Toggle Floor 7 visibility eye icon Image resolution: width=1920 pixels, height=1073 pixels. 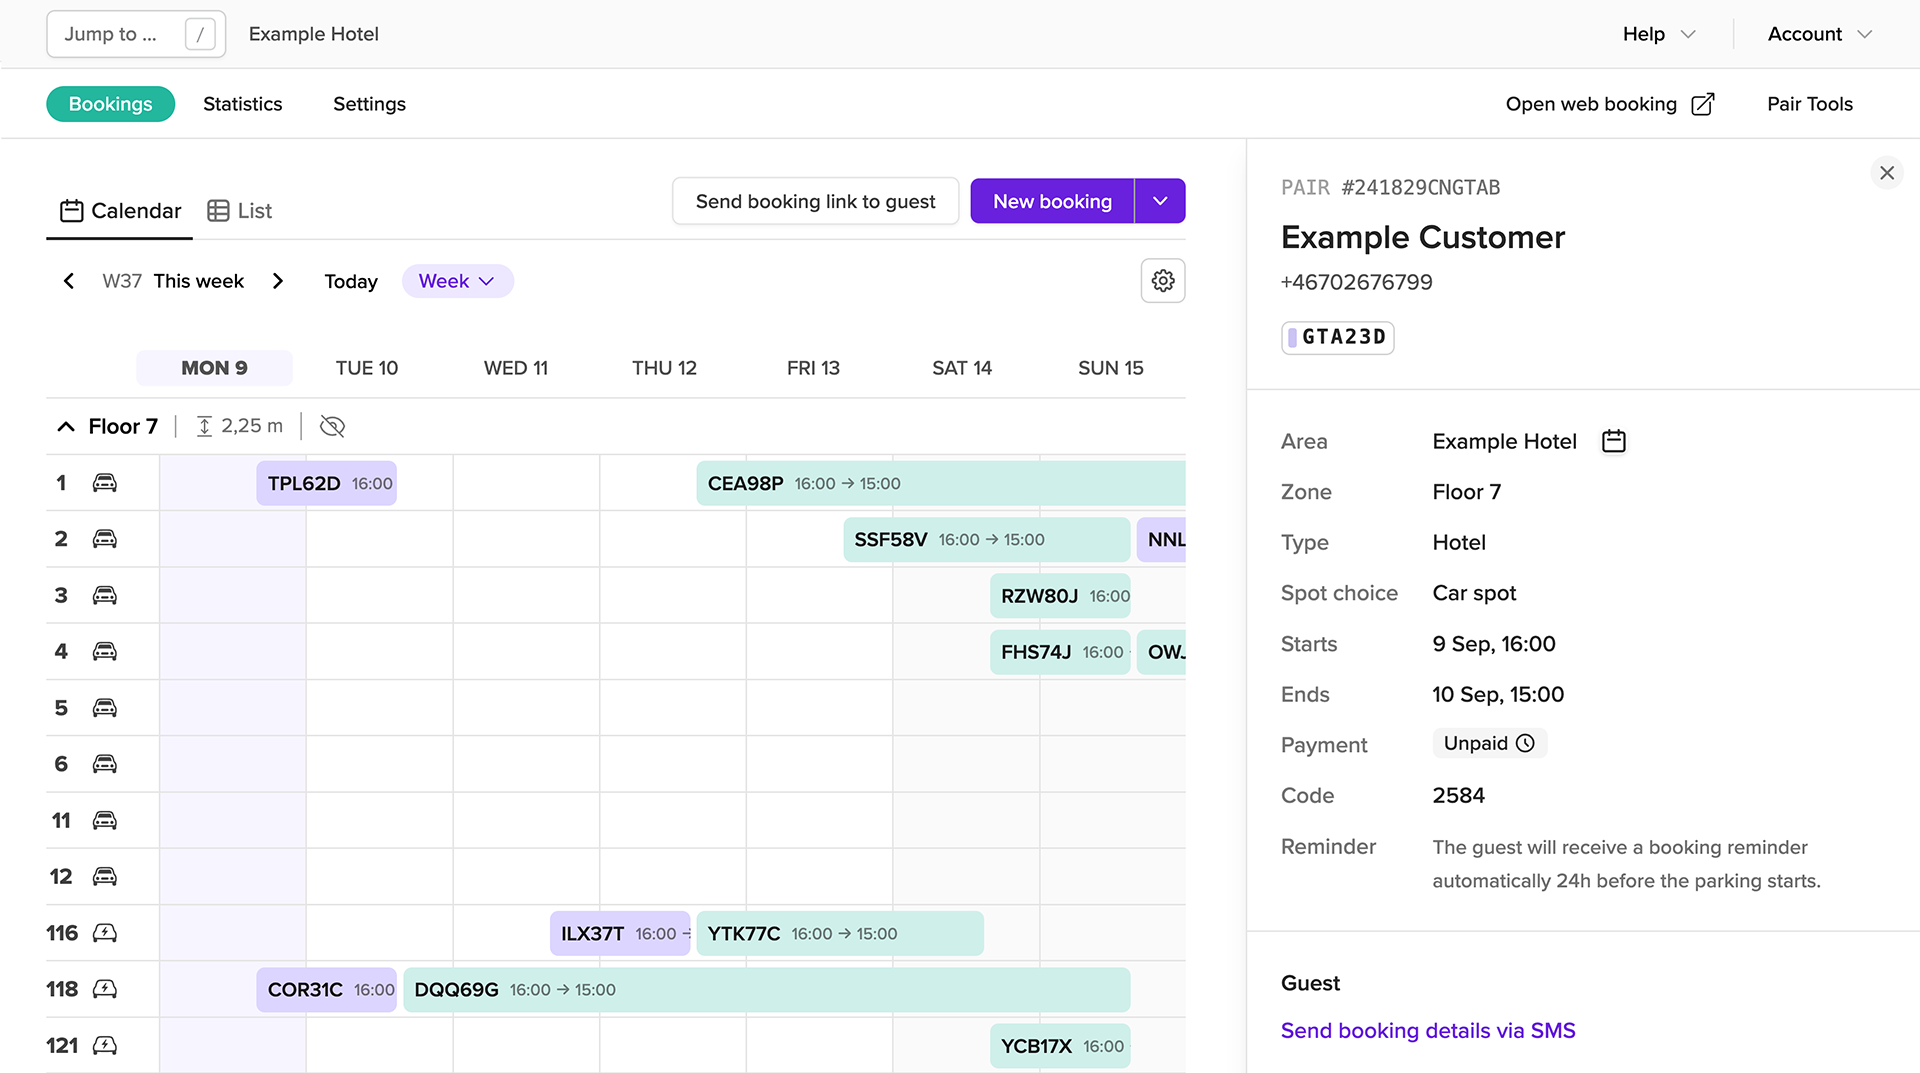[332, 426]
